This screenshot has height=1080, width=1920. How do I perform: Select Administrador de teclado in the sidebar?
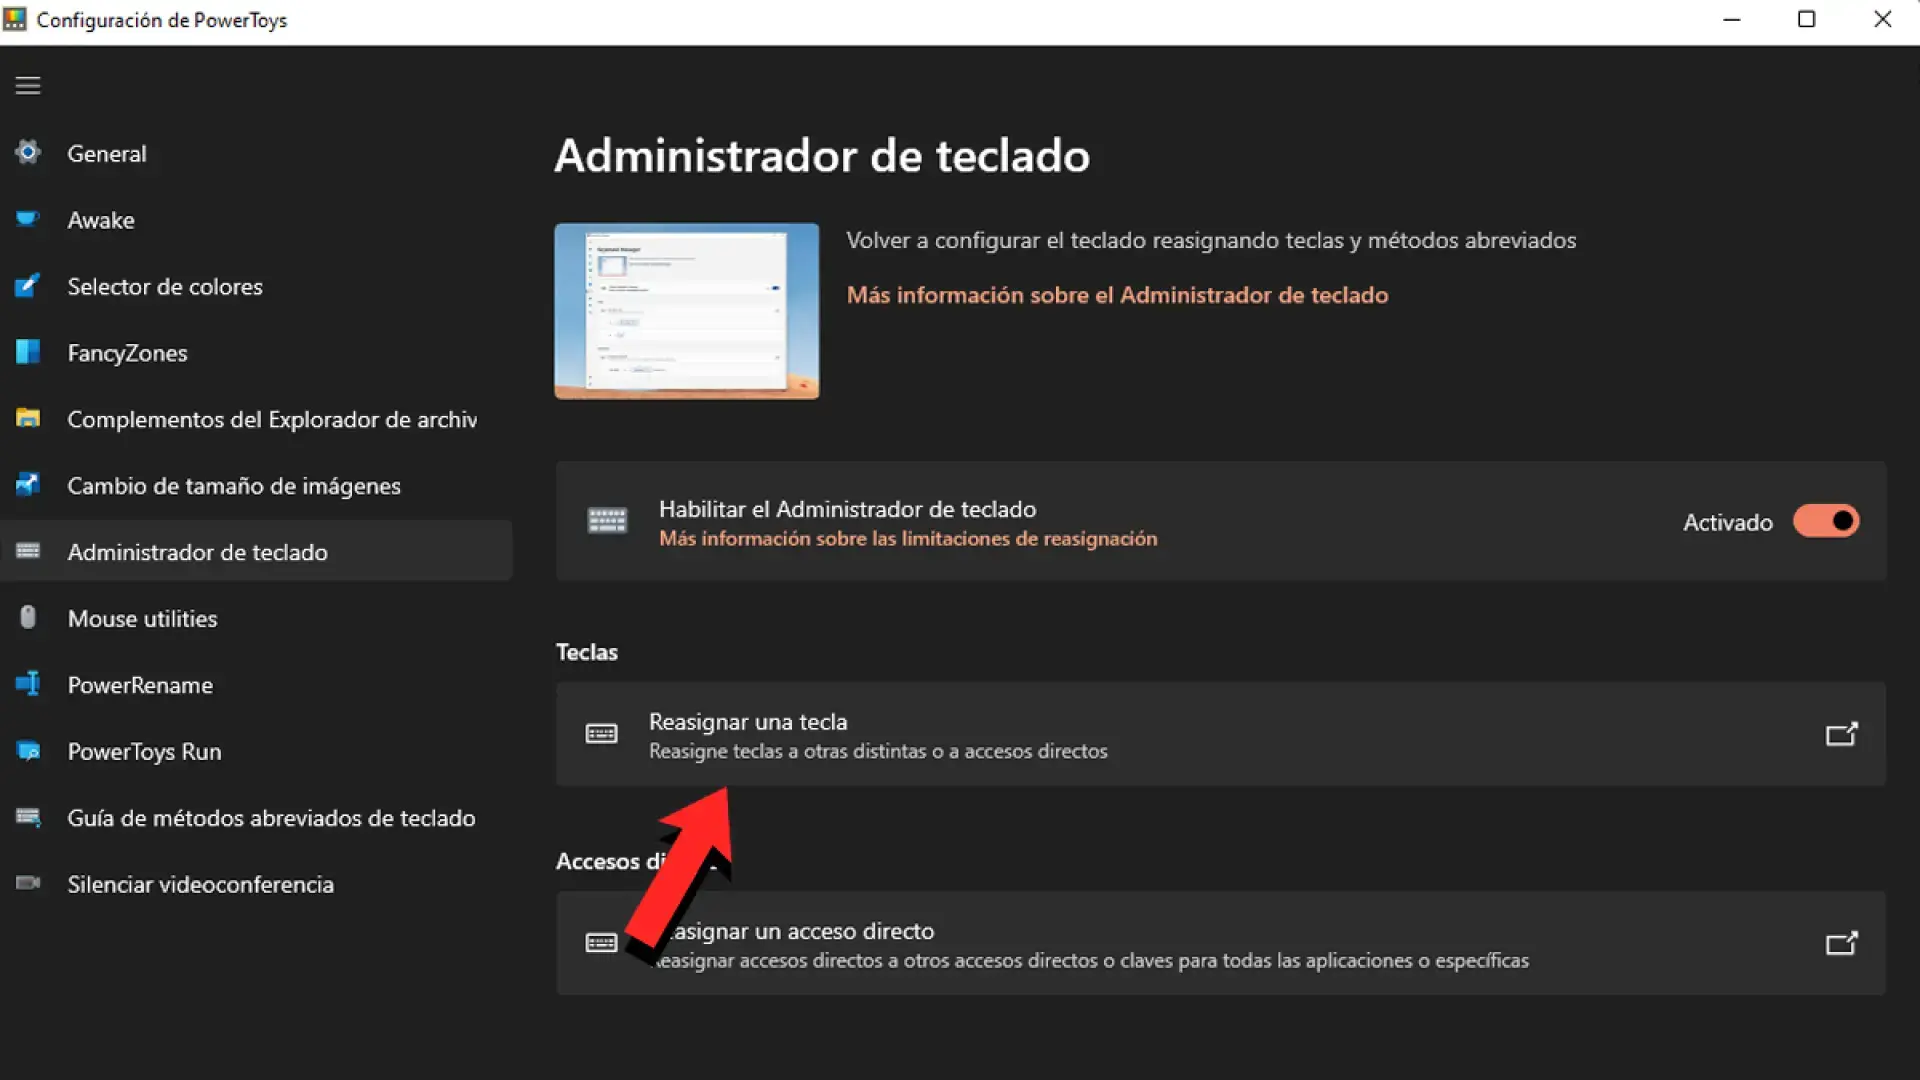pyautogui.click(x=197, y=551)
